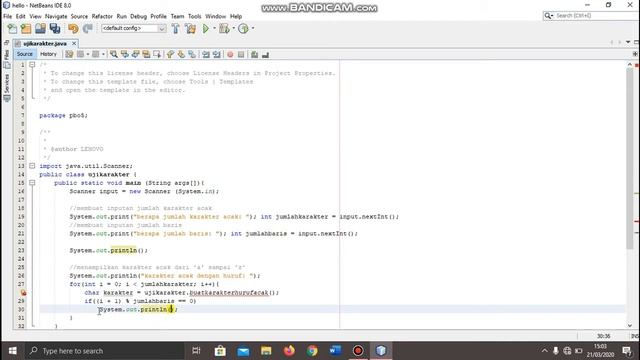
Task: Click the Next Bookmark icon
Action: (x=181, y=54)
